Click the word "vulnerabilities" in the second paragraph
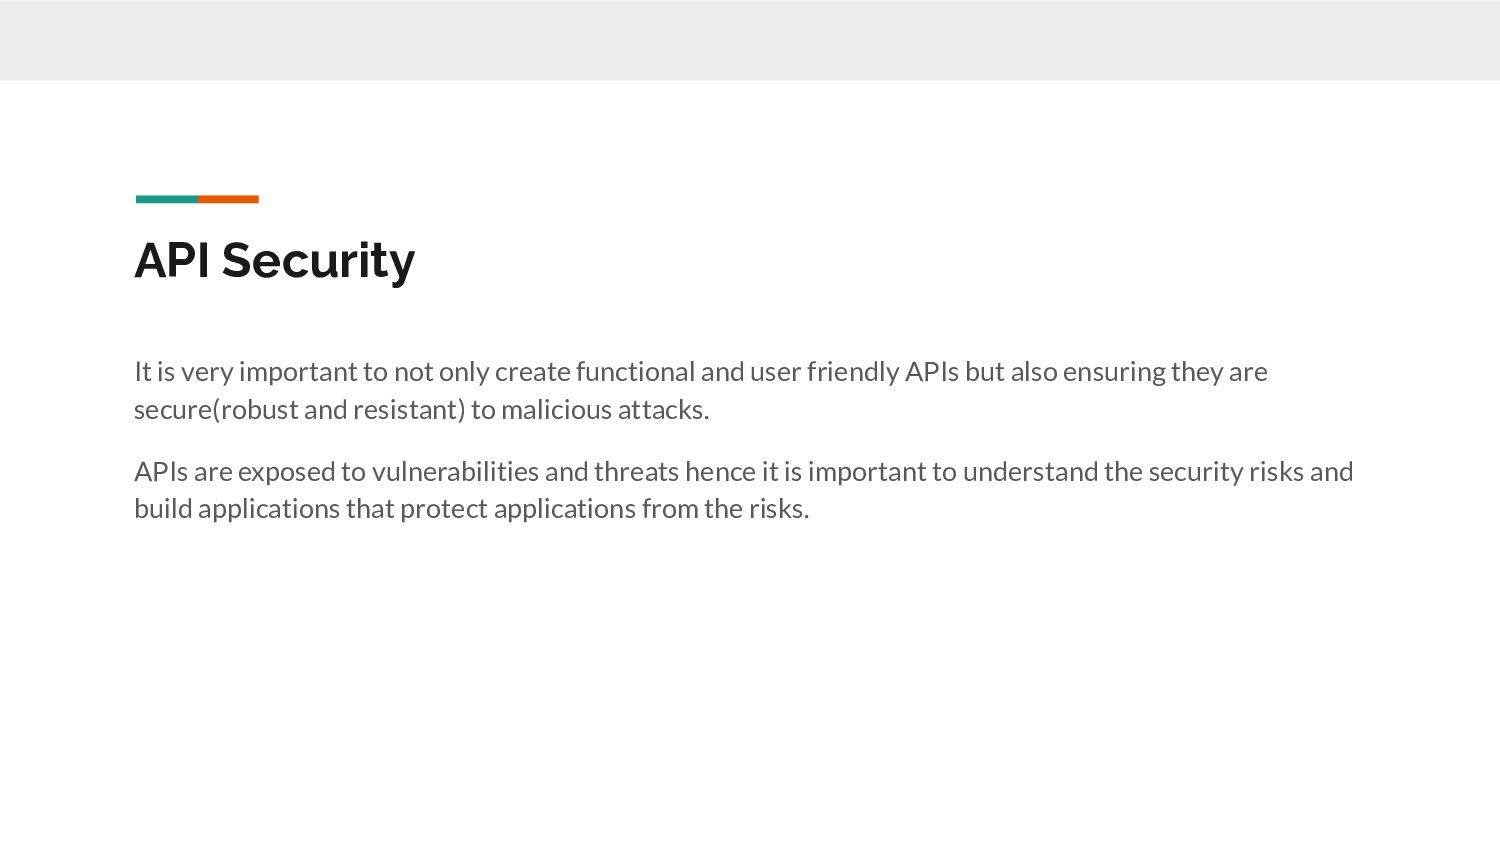Image resolution: width=1500 pixels, height=844 pixels. point(455,472)
